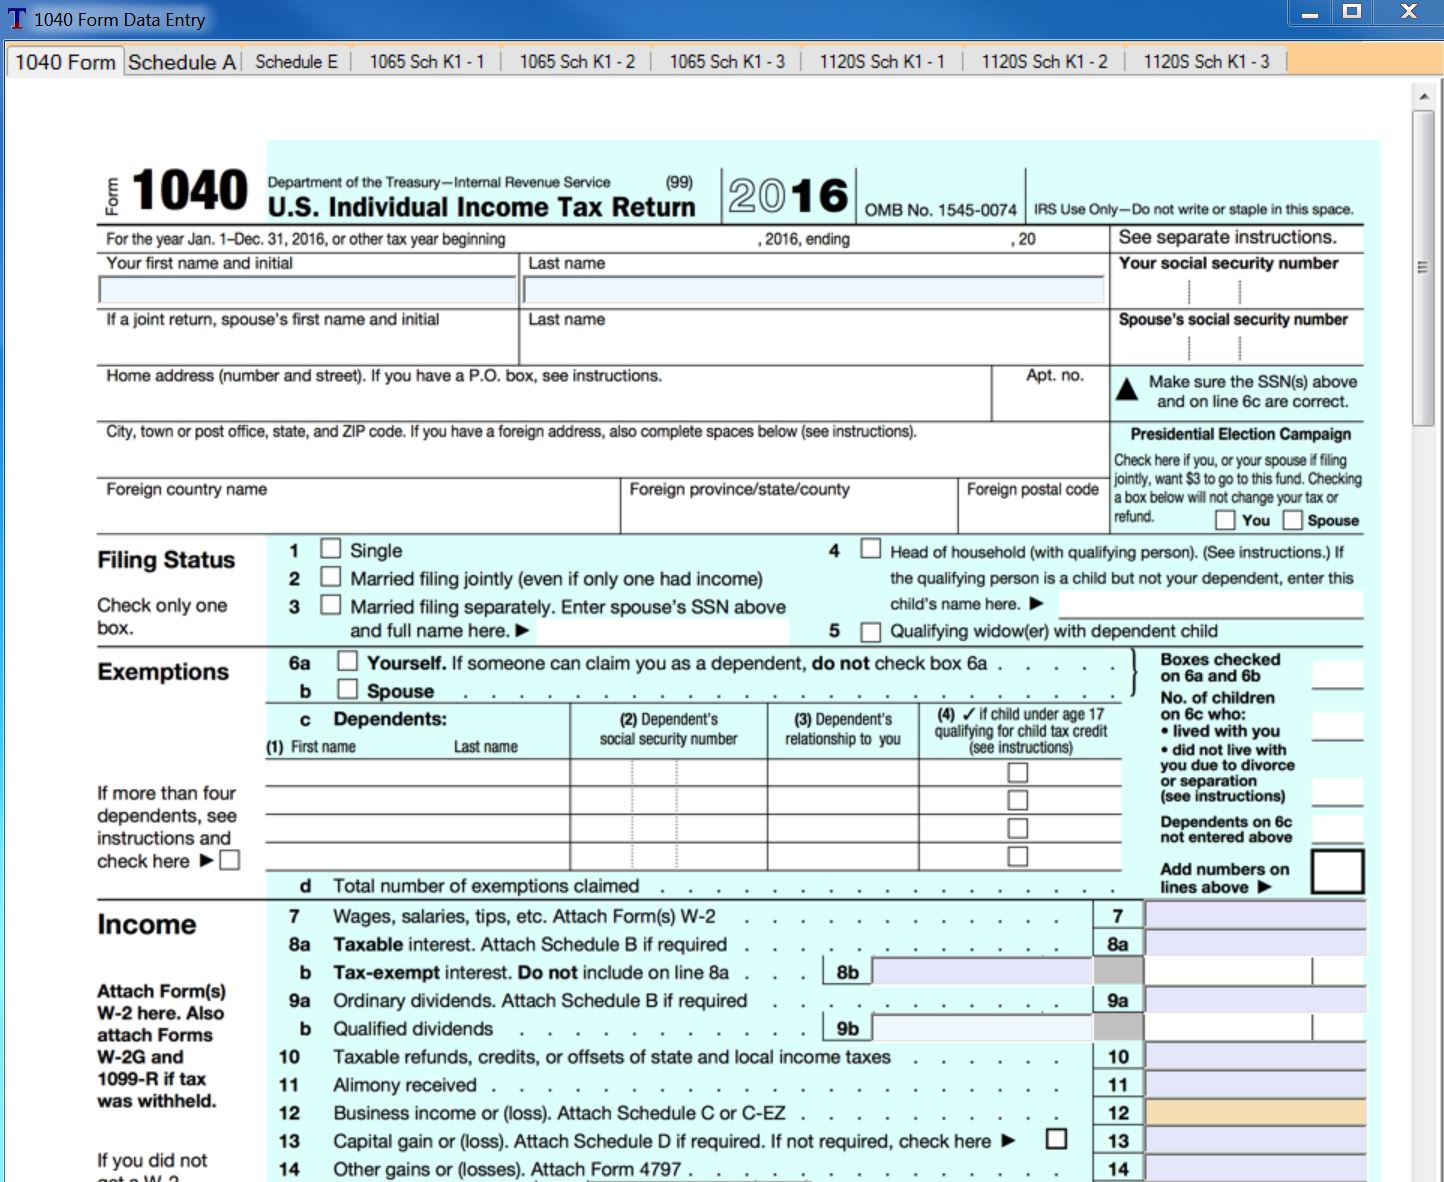Check more than four dependents box
1444x1182 pixels.
coord(230,860)
